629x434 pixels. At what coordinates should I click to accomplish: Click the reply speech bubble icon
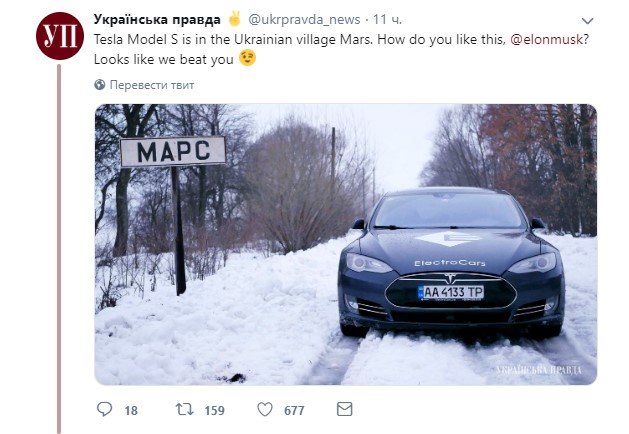click(x=104, y=410)
